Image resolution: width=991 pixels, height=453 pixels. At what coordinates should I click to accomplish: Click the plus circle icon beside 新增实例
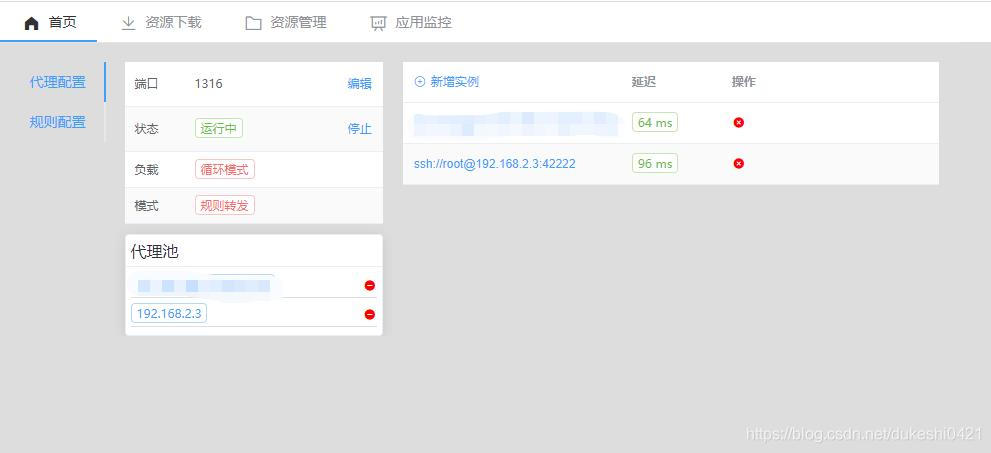coord(420,82)
